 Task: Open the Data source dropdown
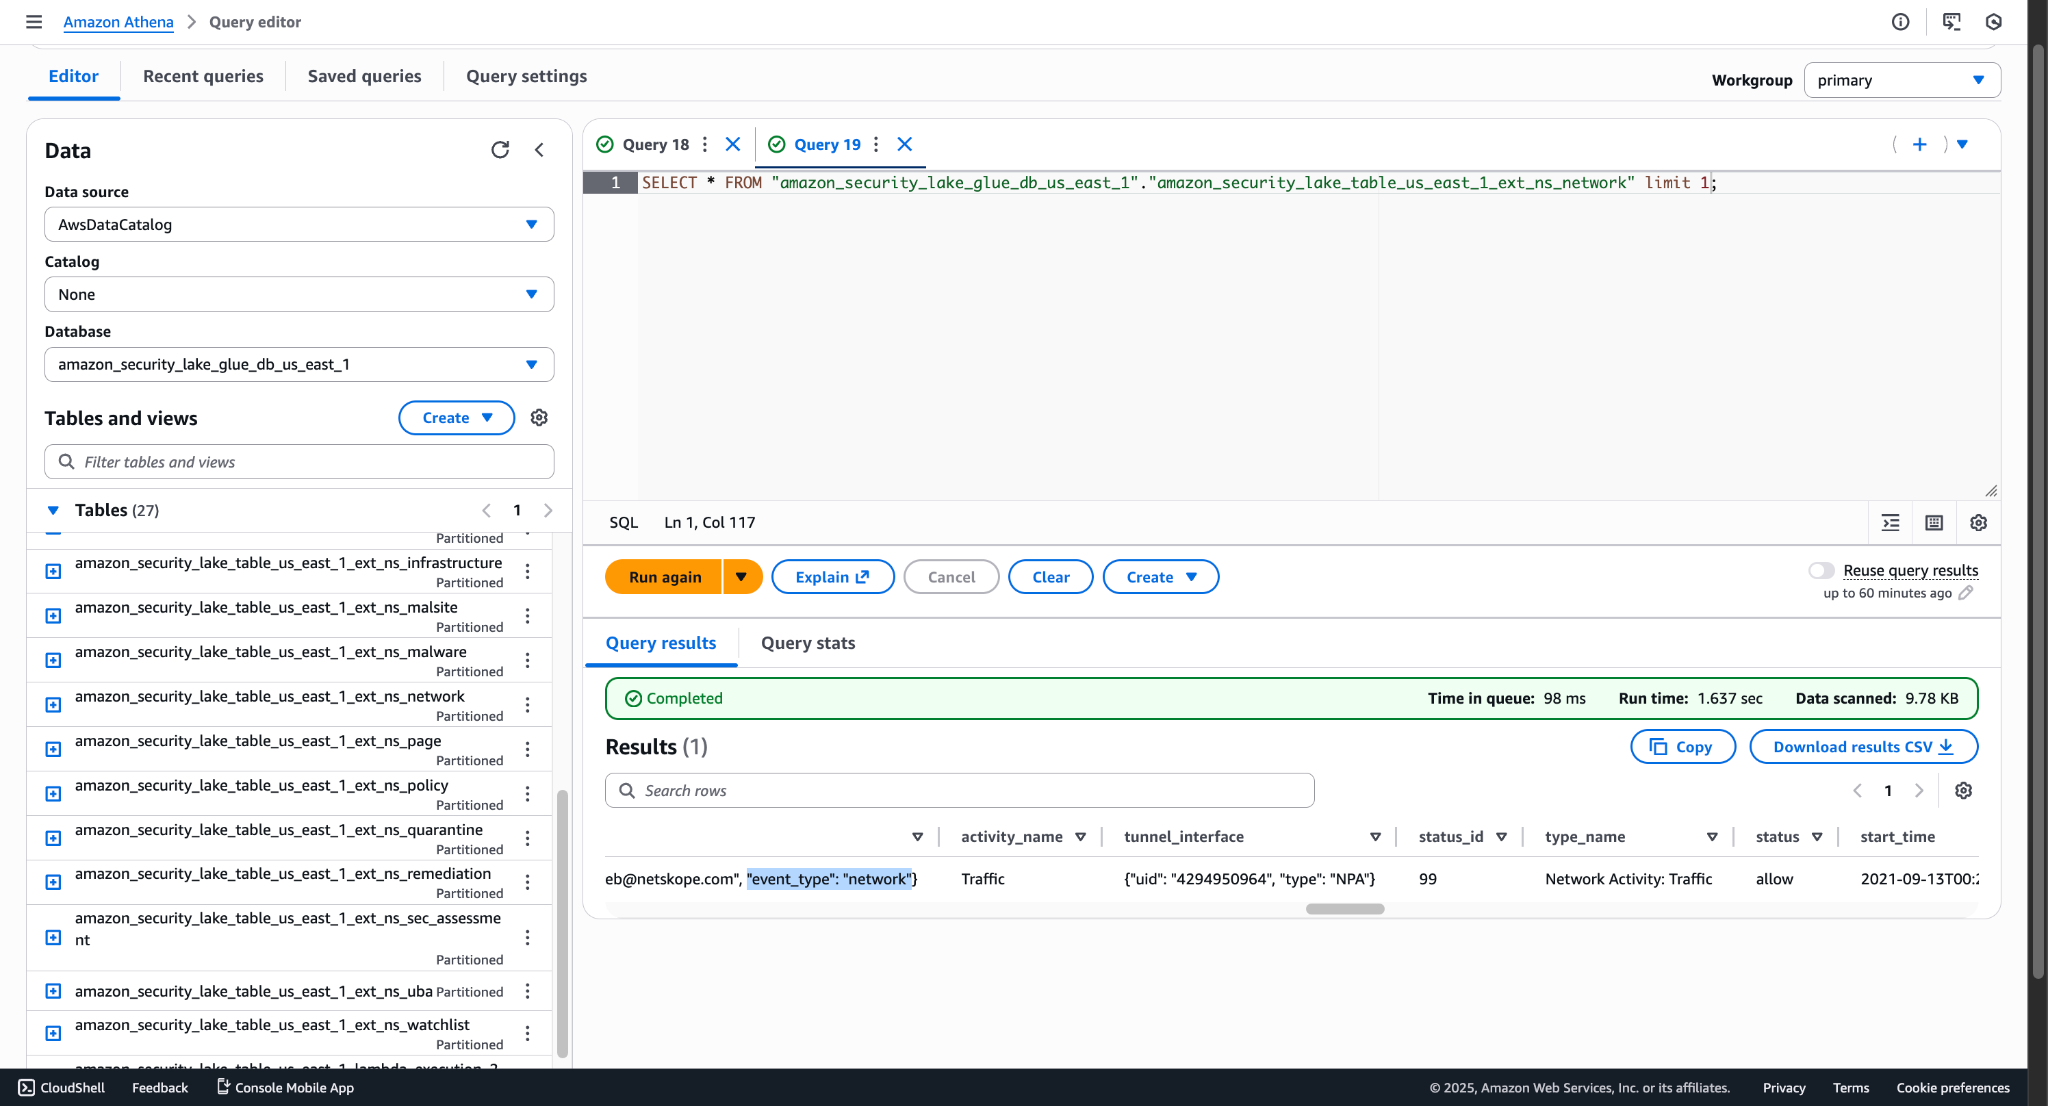[299, 225]
